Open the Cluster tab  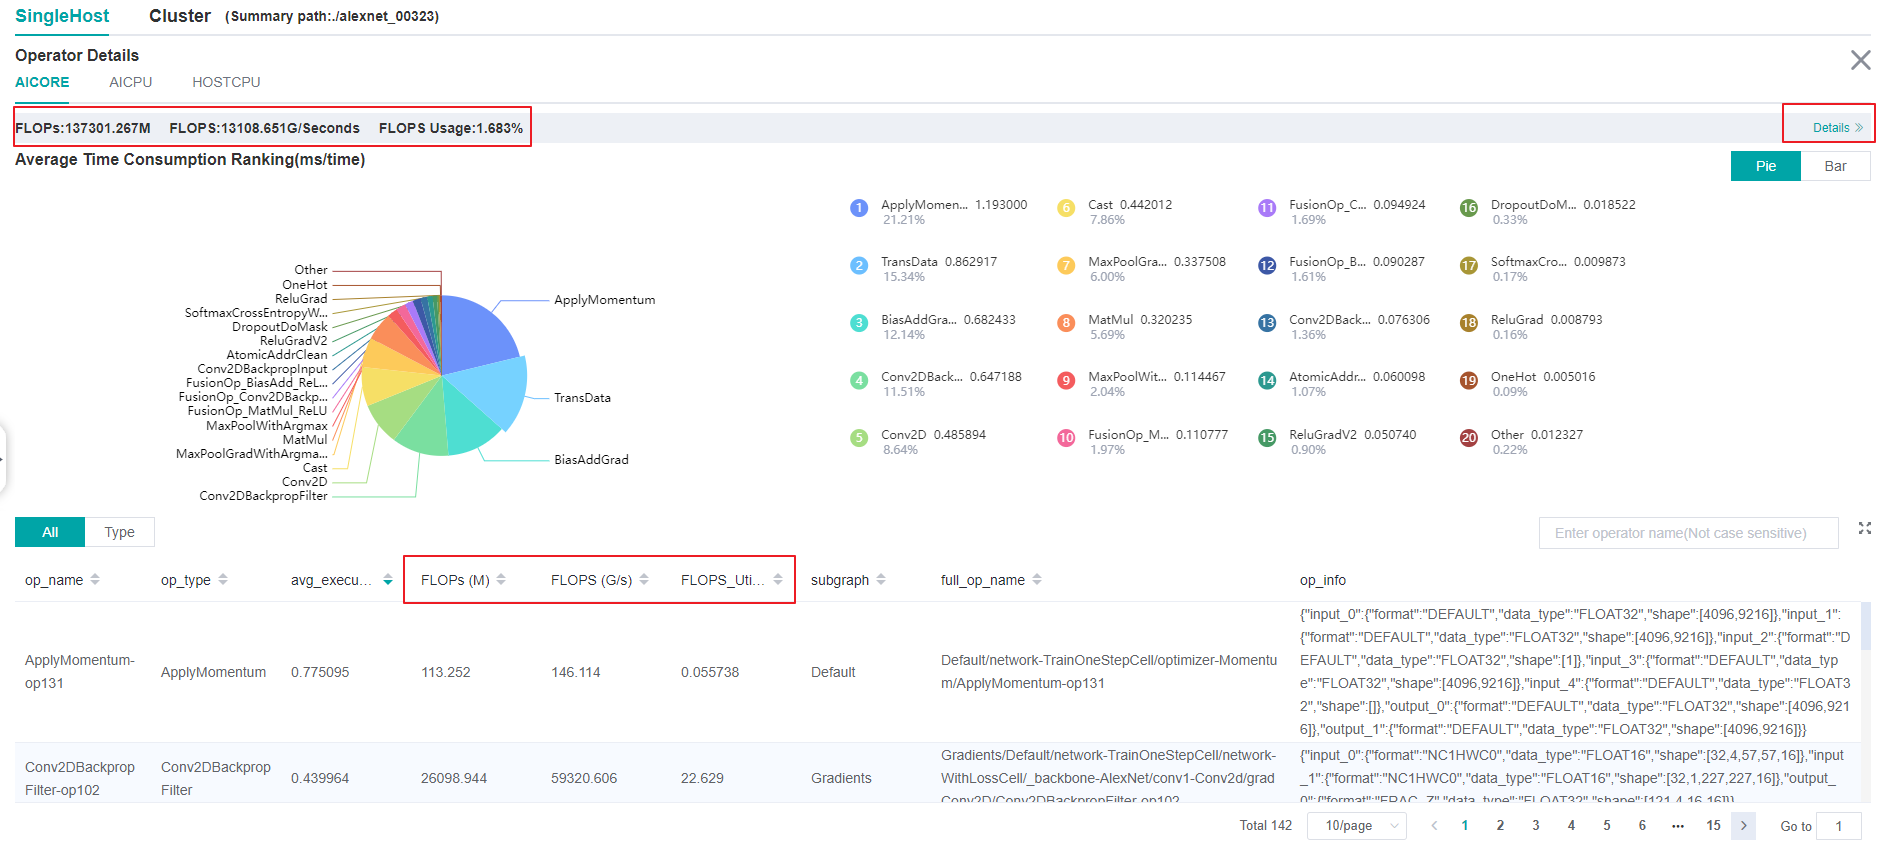pyautogui.click(x=180, y=16)
